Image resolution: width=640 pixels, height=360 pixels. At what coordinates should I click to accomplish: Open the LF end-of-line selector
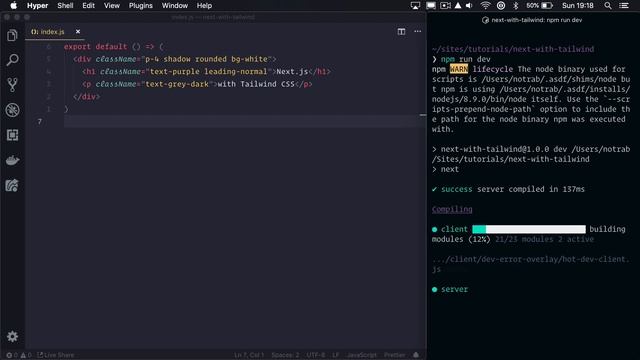click(336, 355)
